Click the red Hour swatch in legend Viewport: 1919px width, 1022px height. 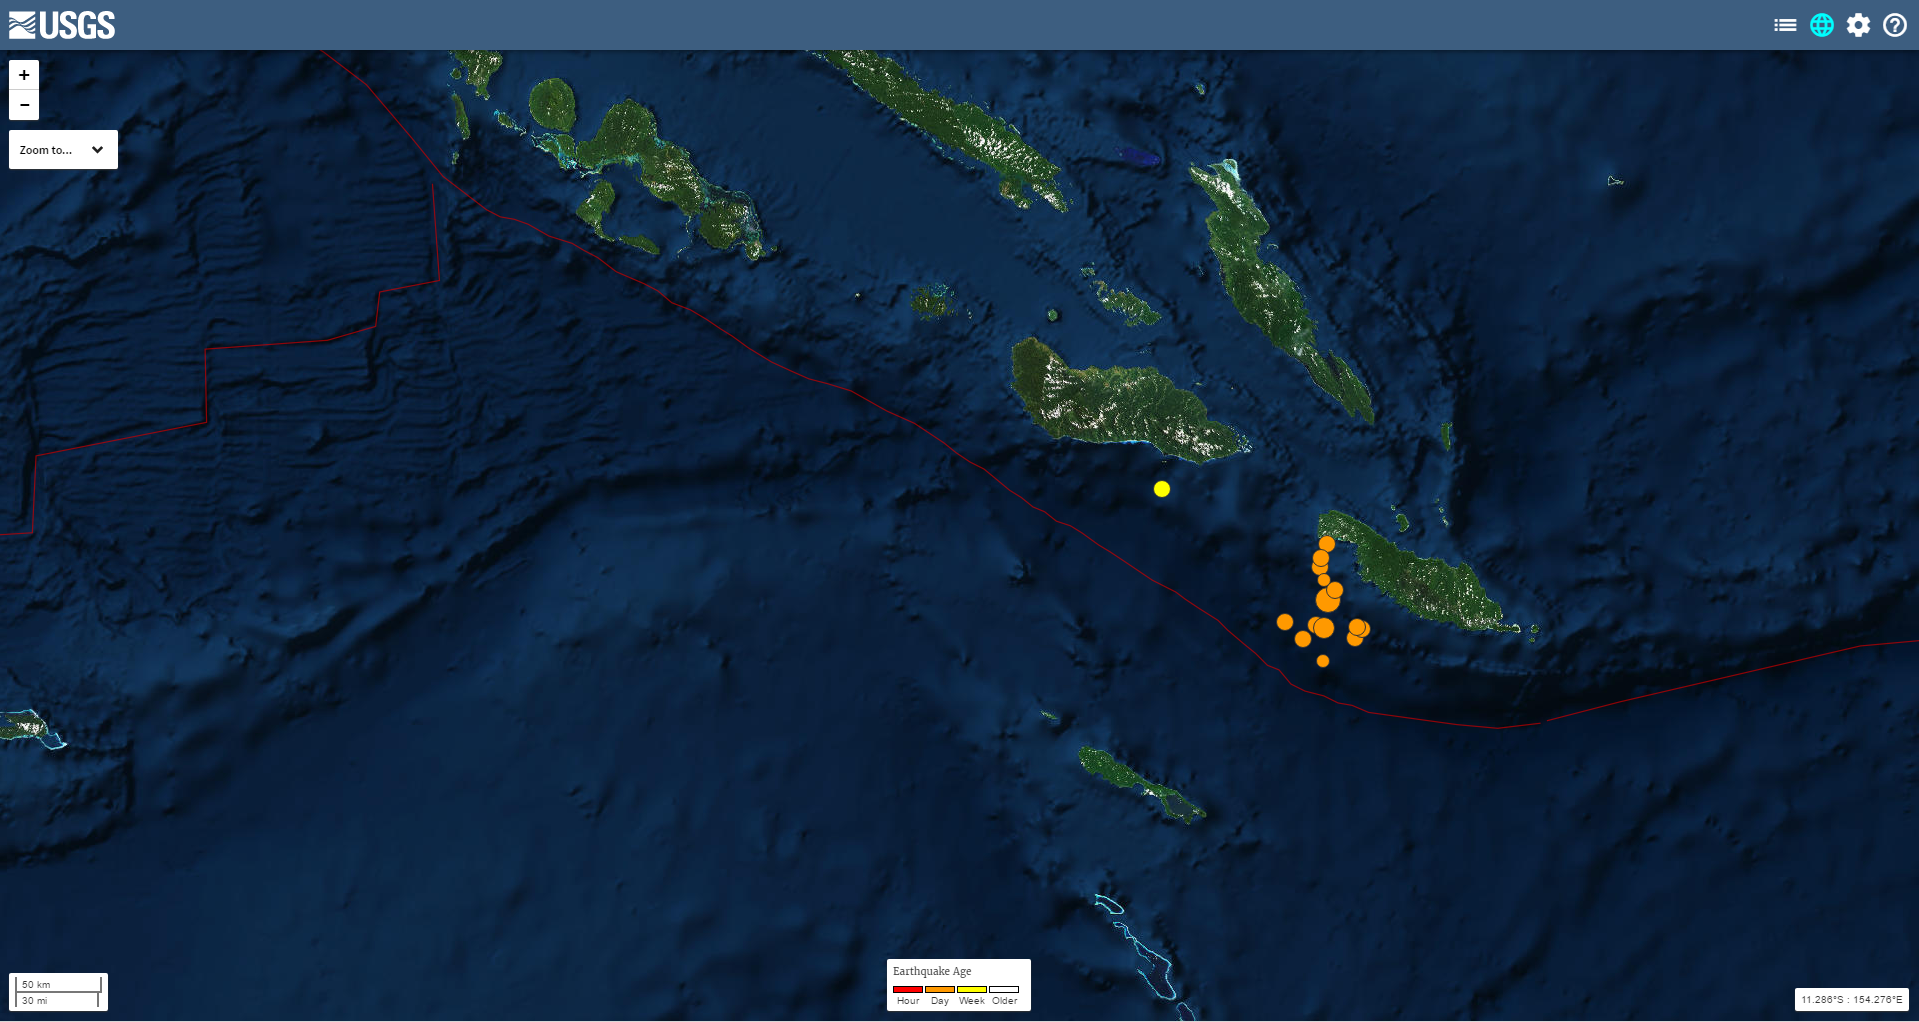907,989
